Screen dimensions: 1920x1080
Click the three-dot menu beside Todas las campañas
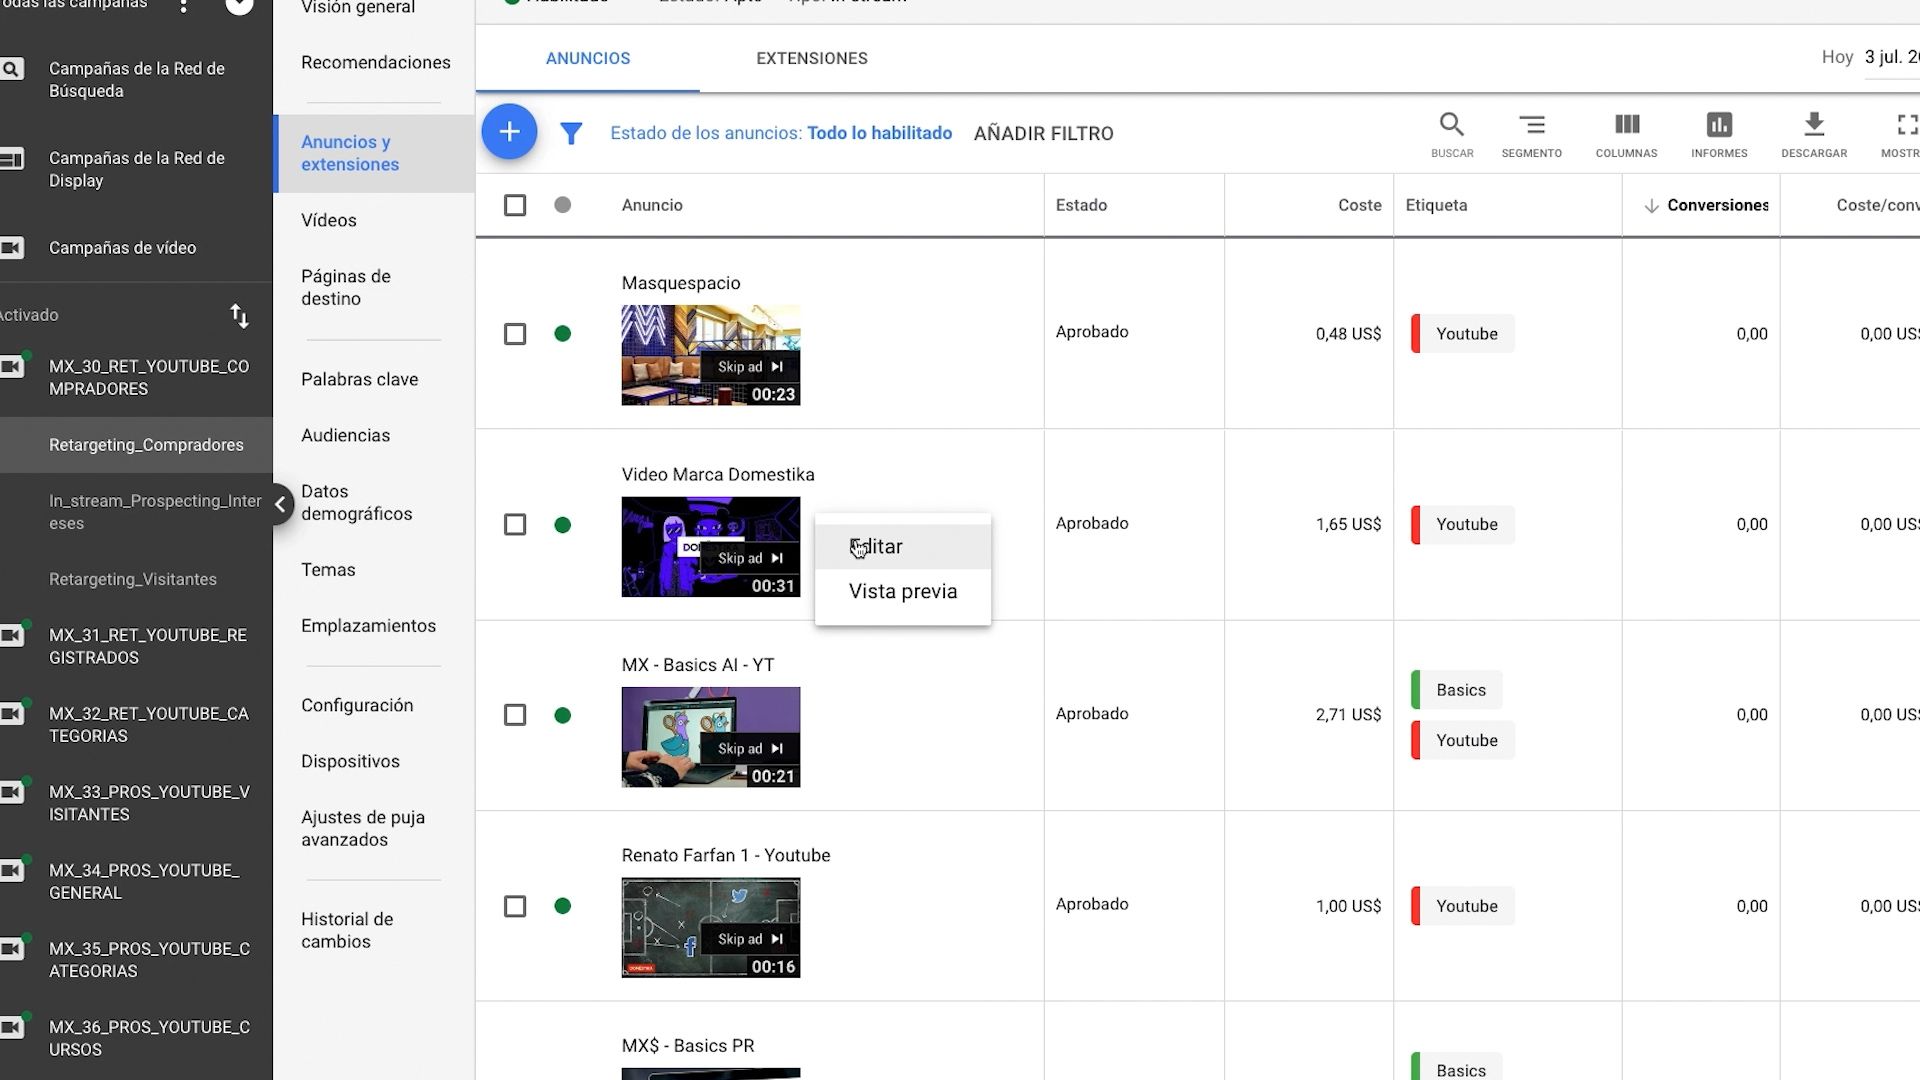pyautogui.click(x=183, y=6)
